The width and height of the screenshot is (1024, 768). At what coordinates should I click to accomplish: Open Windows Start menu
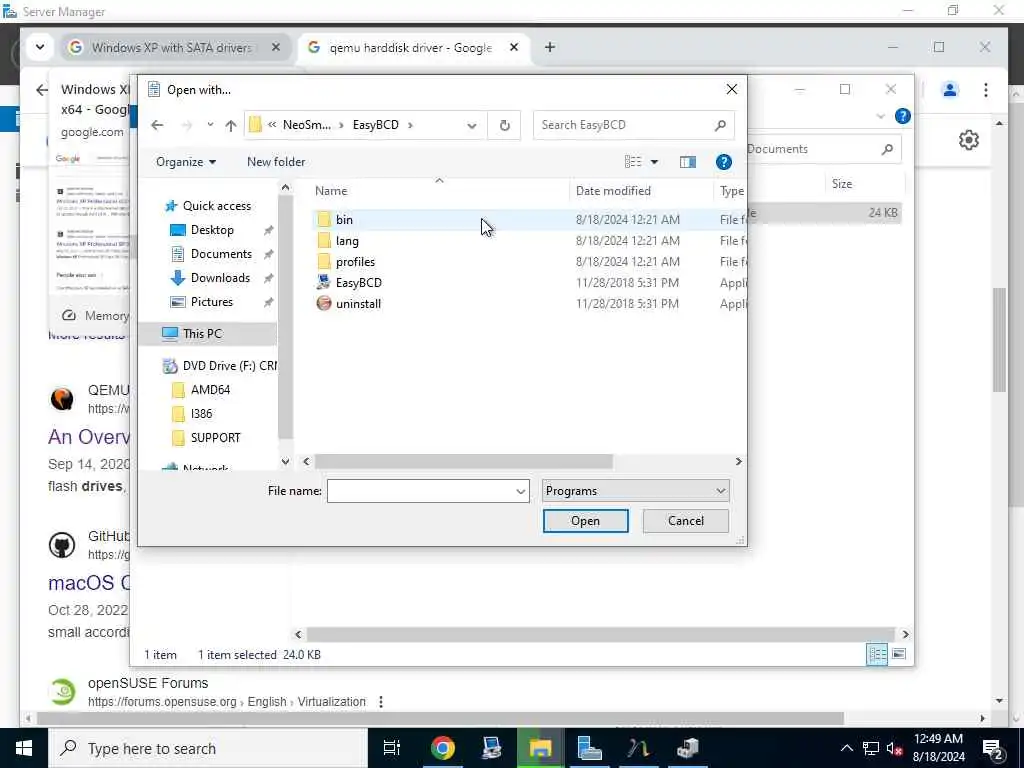coord(24,748)
